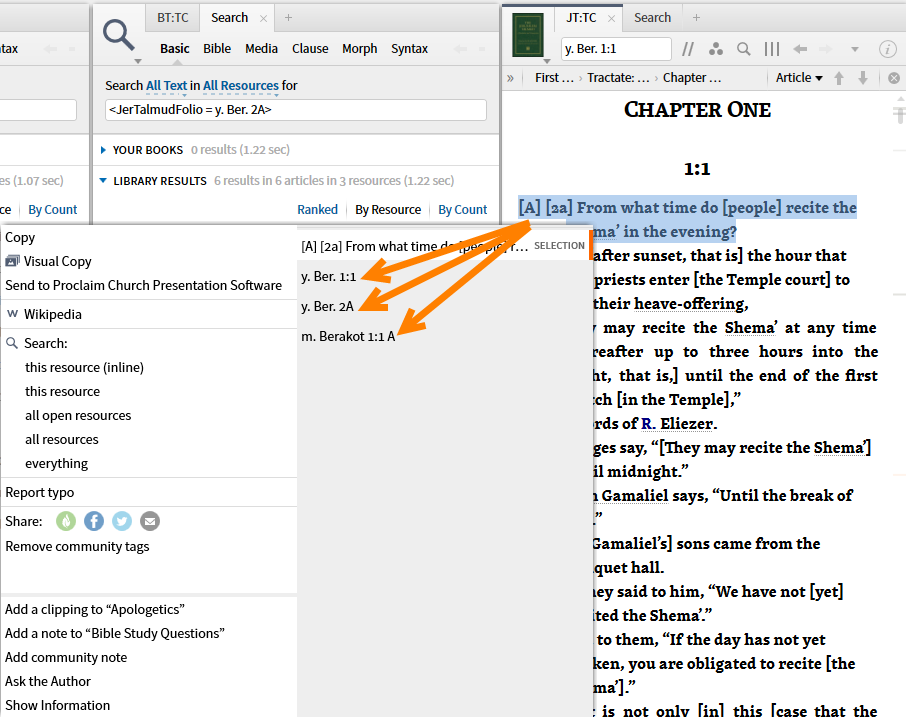Open the link set people icon
Screen dimensions: 906x717
(x=716, y=49)
